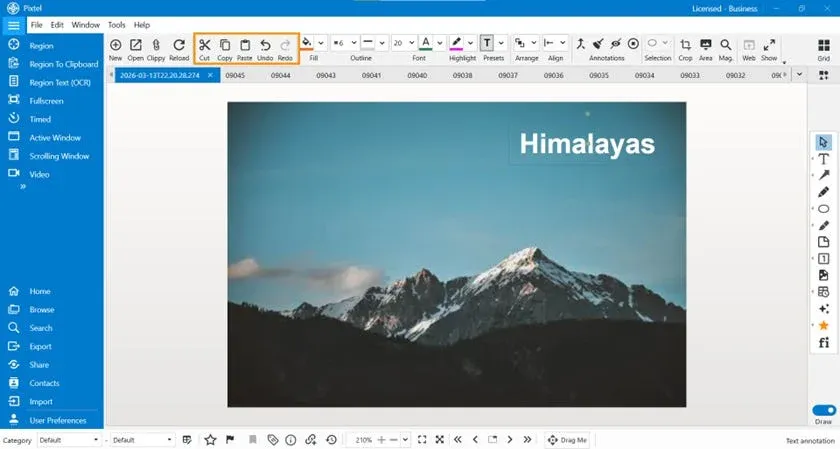Toggle annotation visibility eye icon
840x449 pixels.
click(x=616, y=43)
